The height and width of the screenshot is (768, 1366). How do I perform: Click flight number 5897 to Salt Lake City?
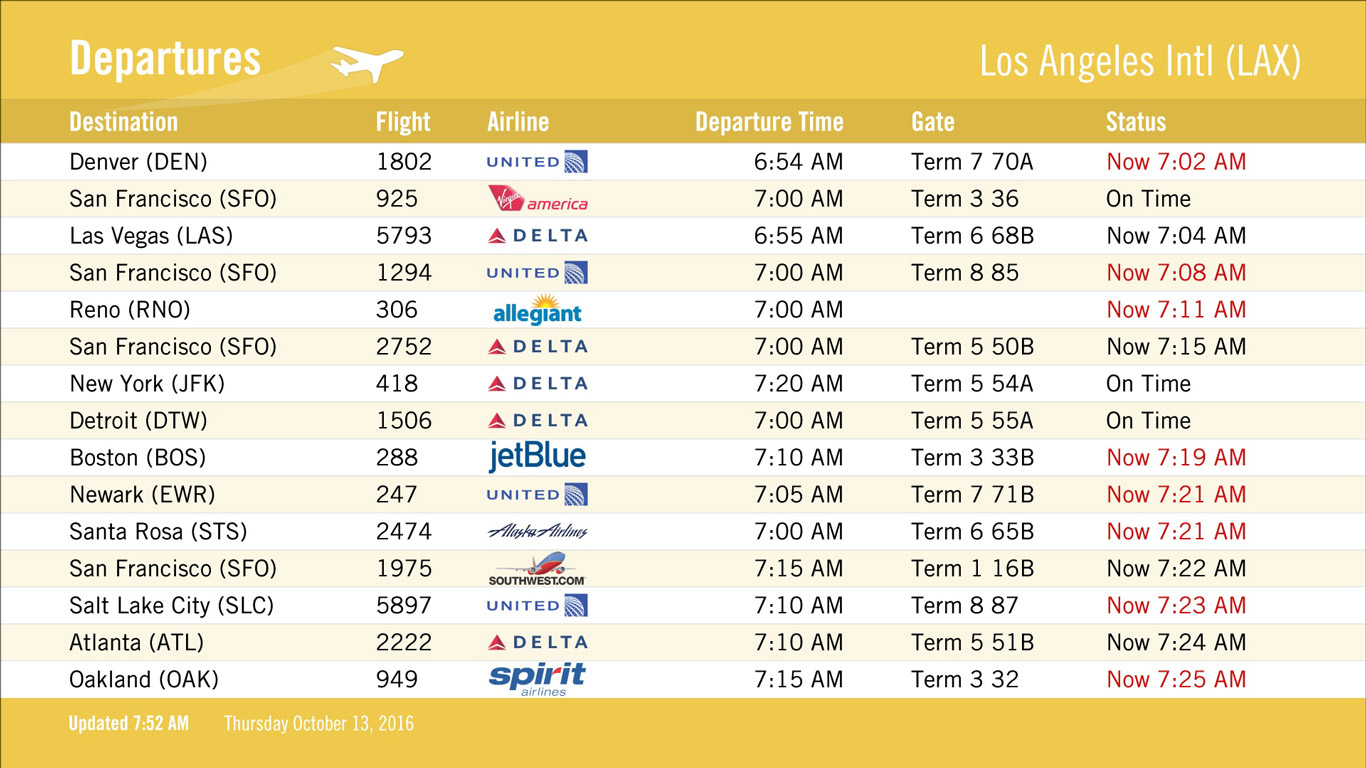tap(404, 605)
